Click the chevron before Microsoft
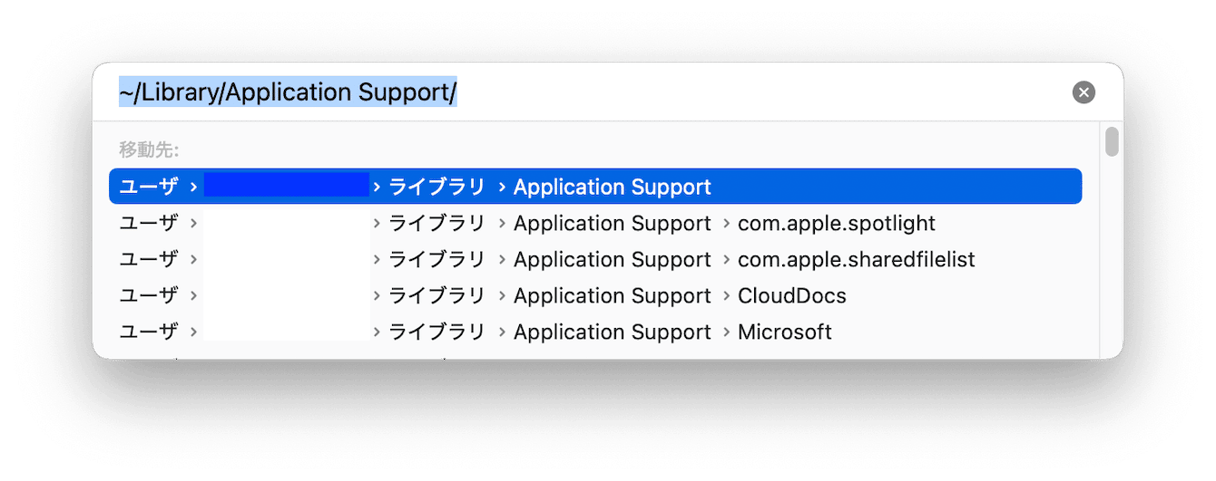 click(725, 331)
